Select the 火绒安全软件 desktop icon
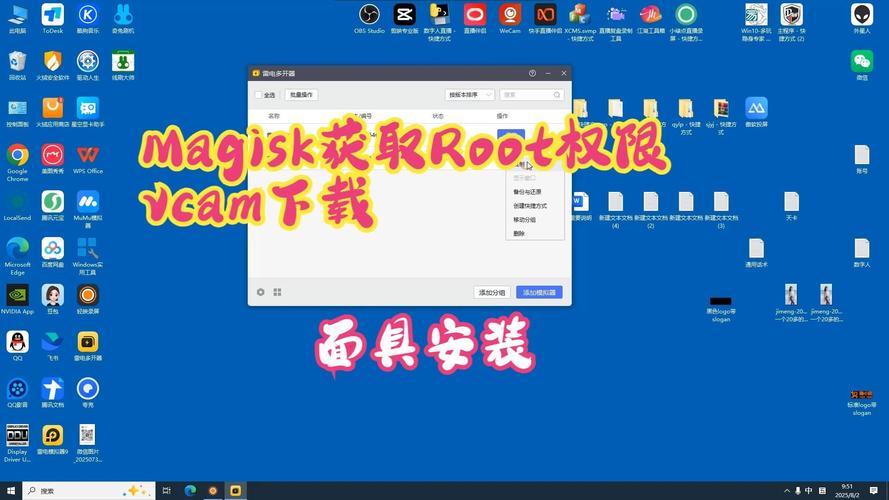Screen dimensions: 889x500 [x=53, y=66]
